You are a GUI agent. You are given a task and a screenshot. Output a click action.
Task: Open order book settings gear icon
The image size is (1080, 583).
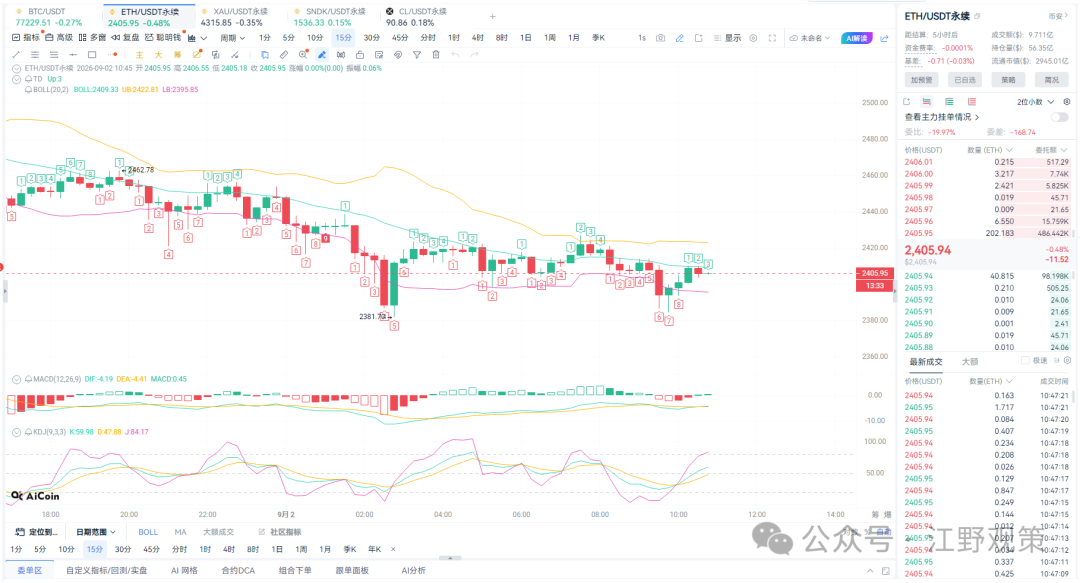(x=1067, y=101)
